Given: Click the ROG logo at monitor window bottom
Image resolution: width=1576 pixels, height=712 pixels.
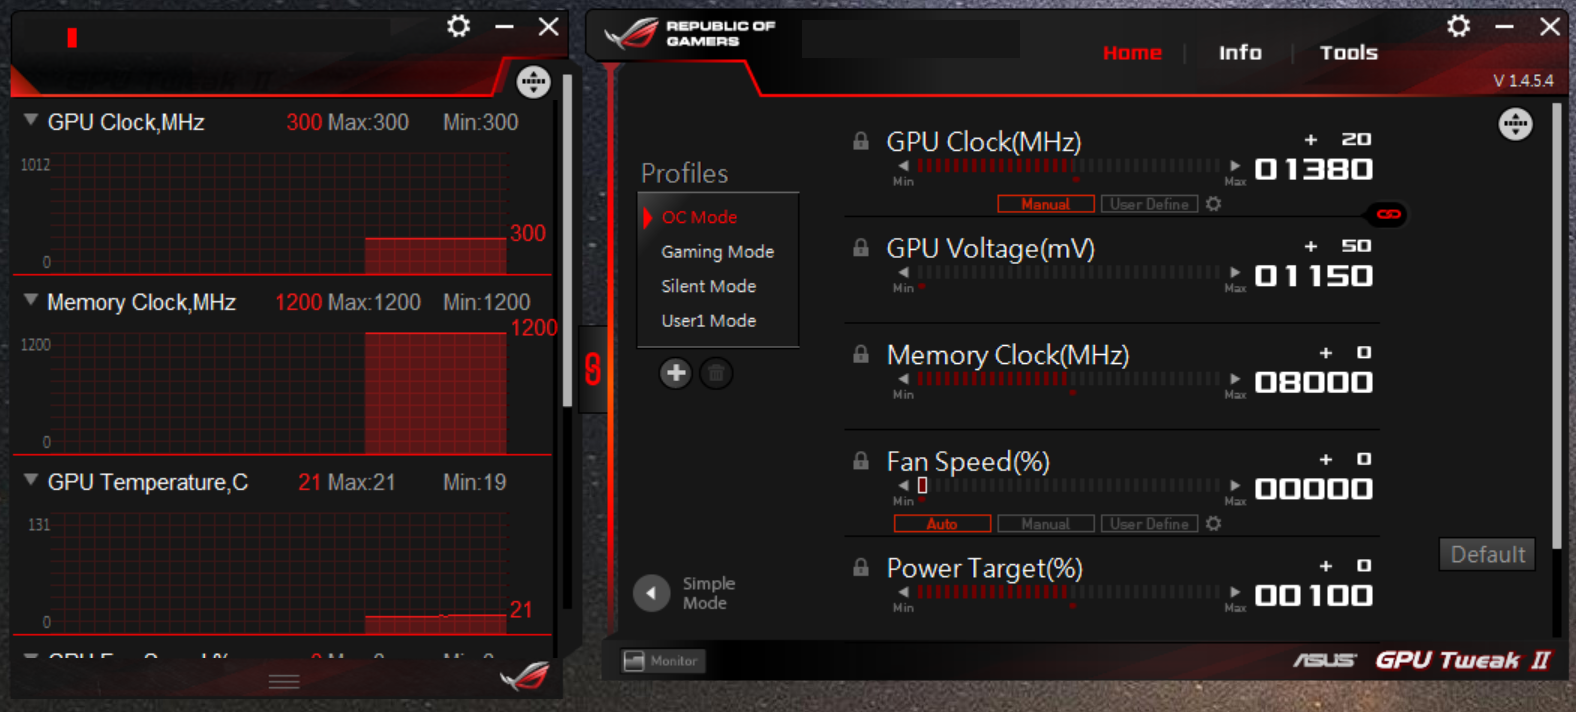Looking at the screenshot, I should 525,677.
